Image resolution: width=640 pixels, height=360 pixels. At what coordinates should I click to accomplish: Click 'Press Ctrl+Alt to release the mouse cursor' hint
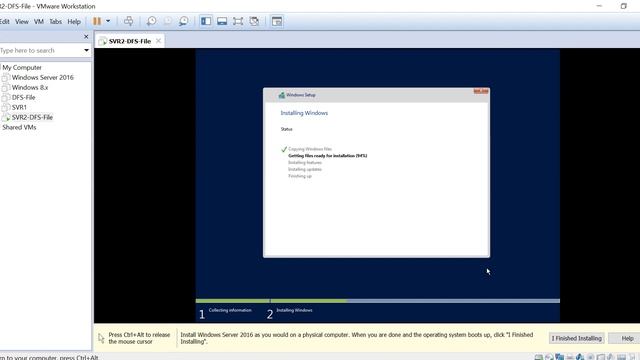pyautogui.click(x=139, y=338)
